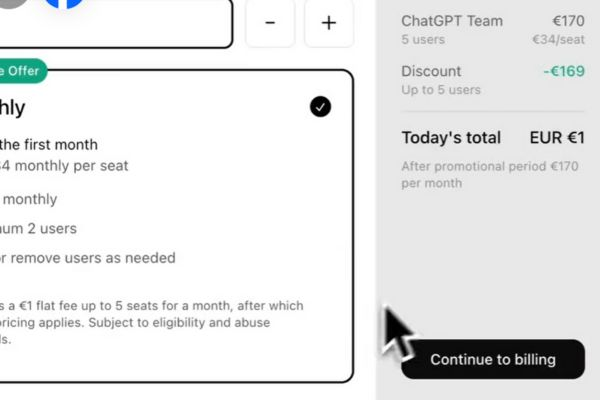This screenshot has width=600, height=400.
Task: Click the "2 users" minimum requirement line
Action: (38, 229)
